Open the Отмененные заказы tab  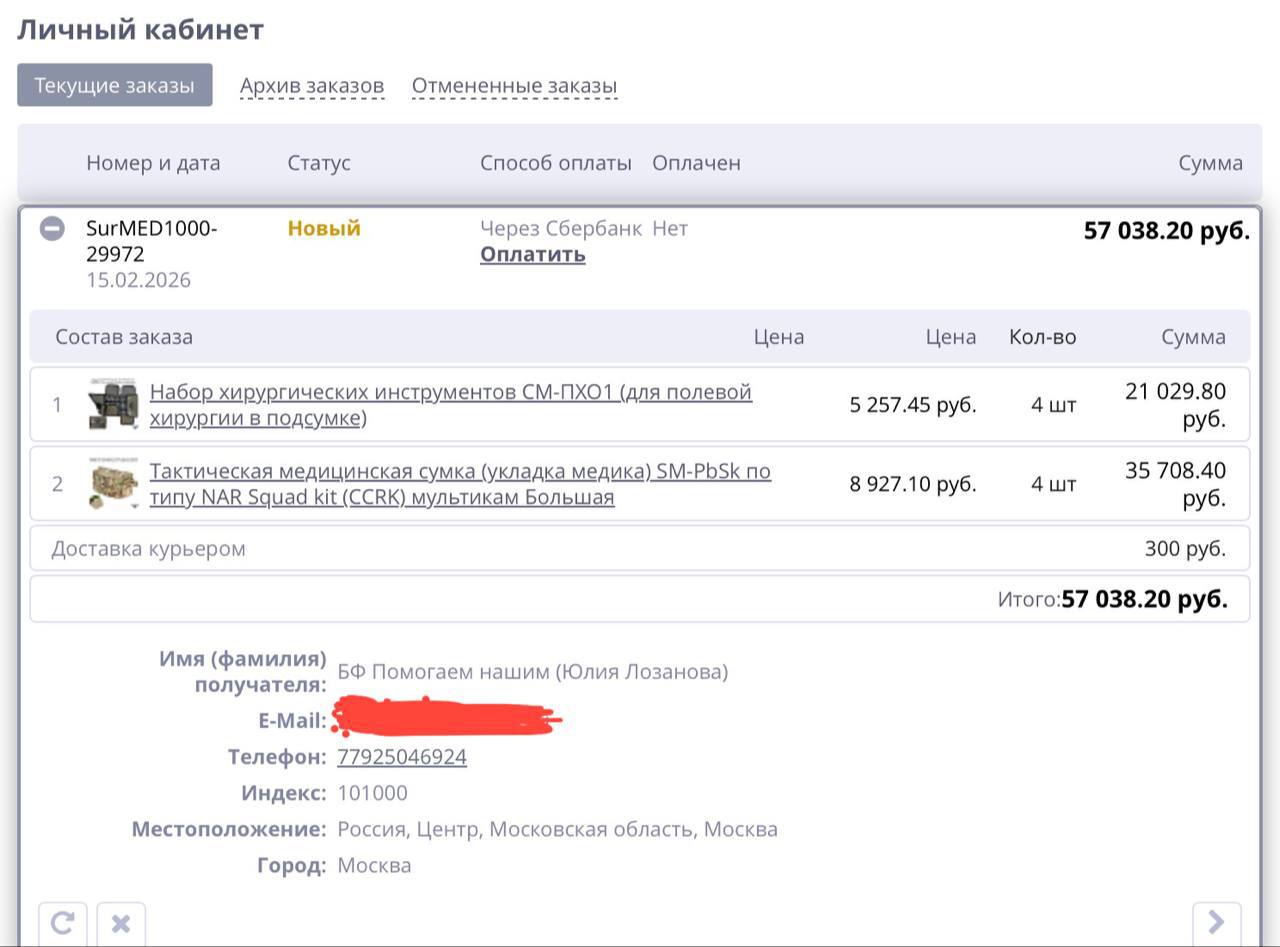click(x=514, y=86)
